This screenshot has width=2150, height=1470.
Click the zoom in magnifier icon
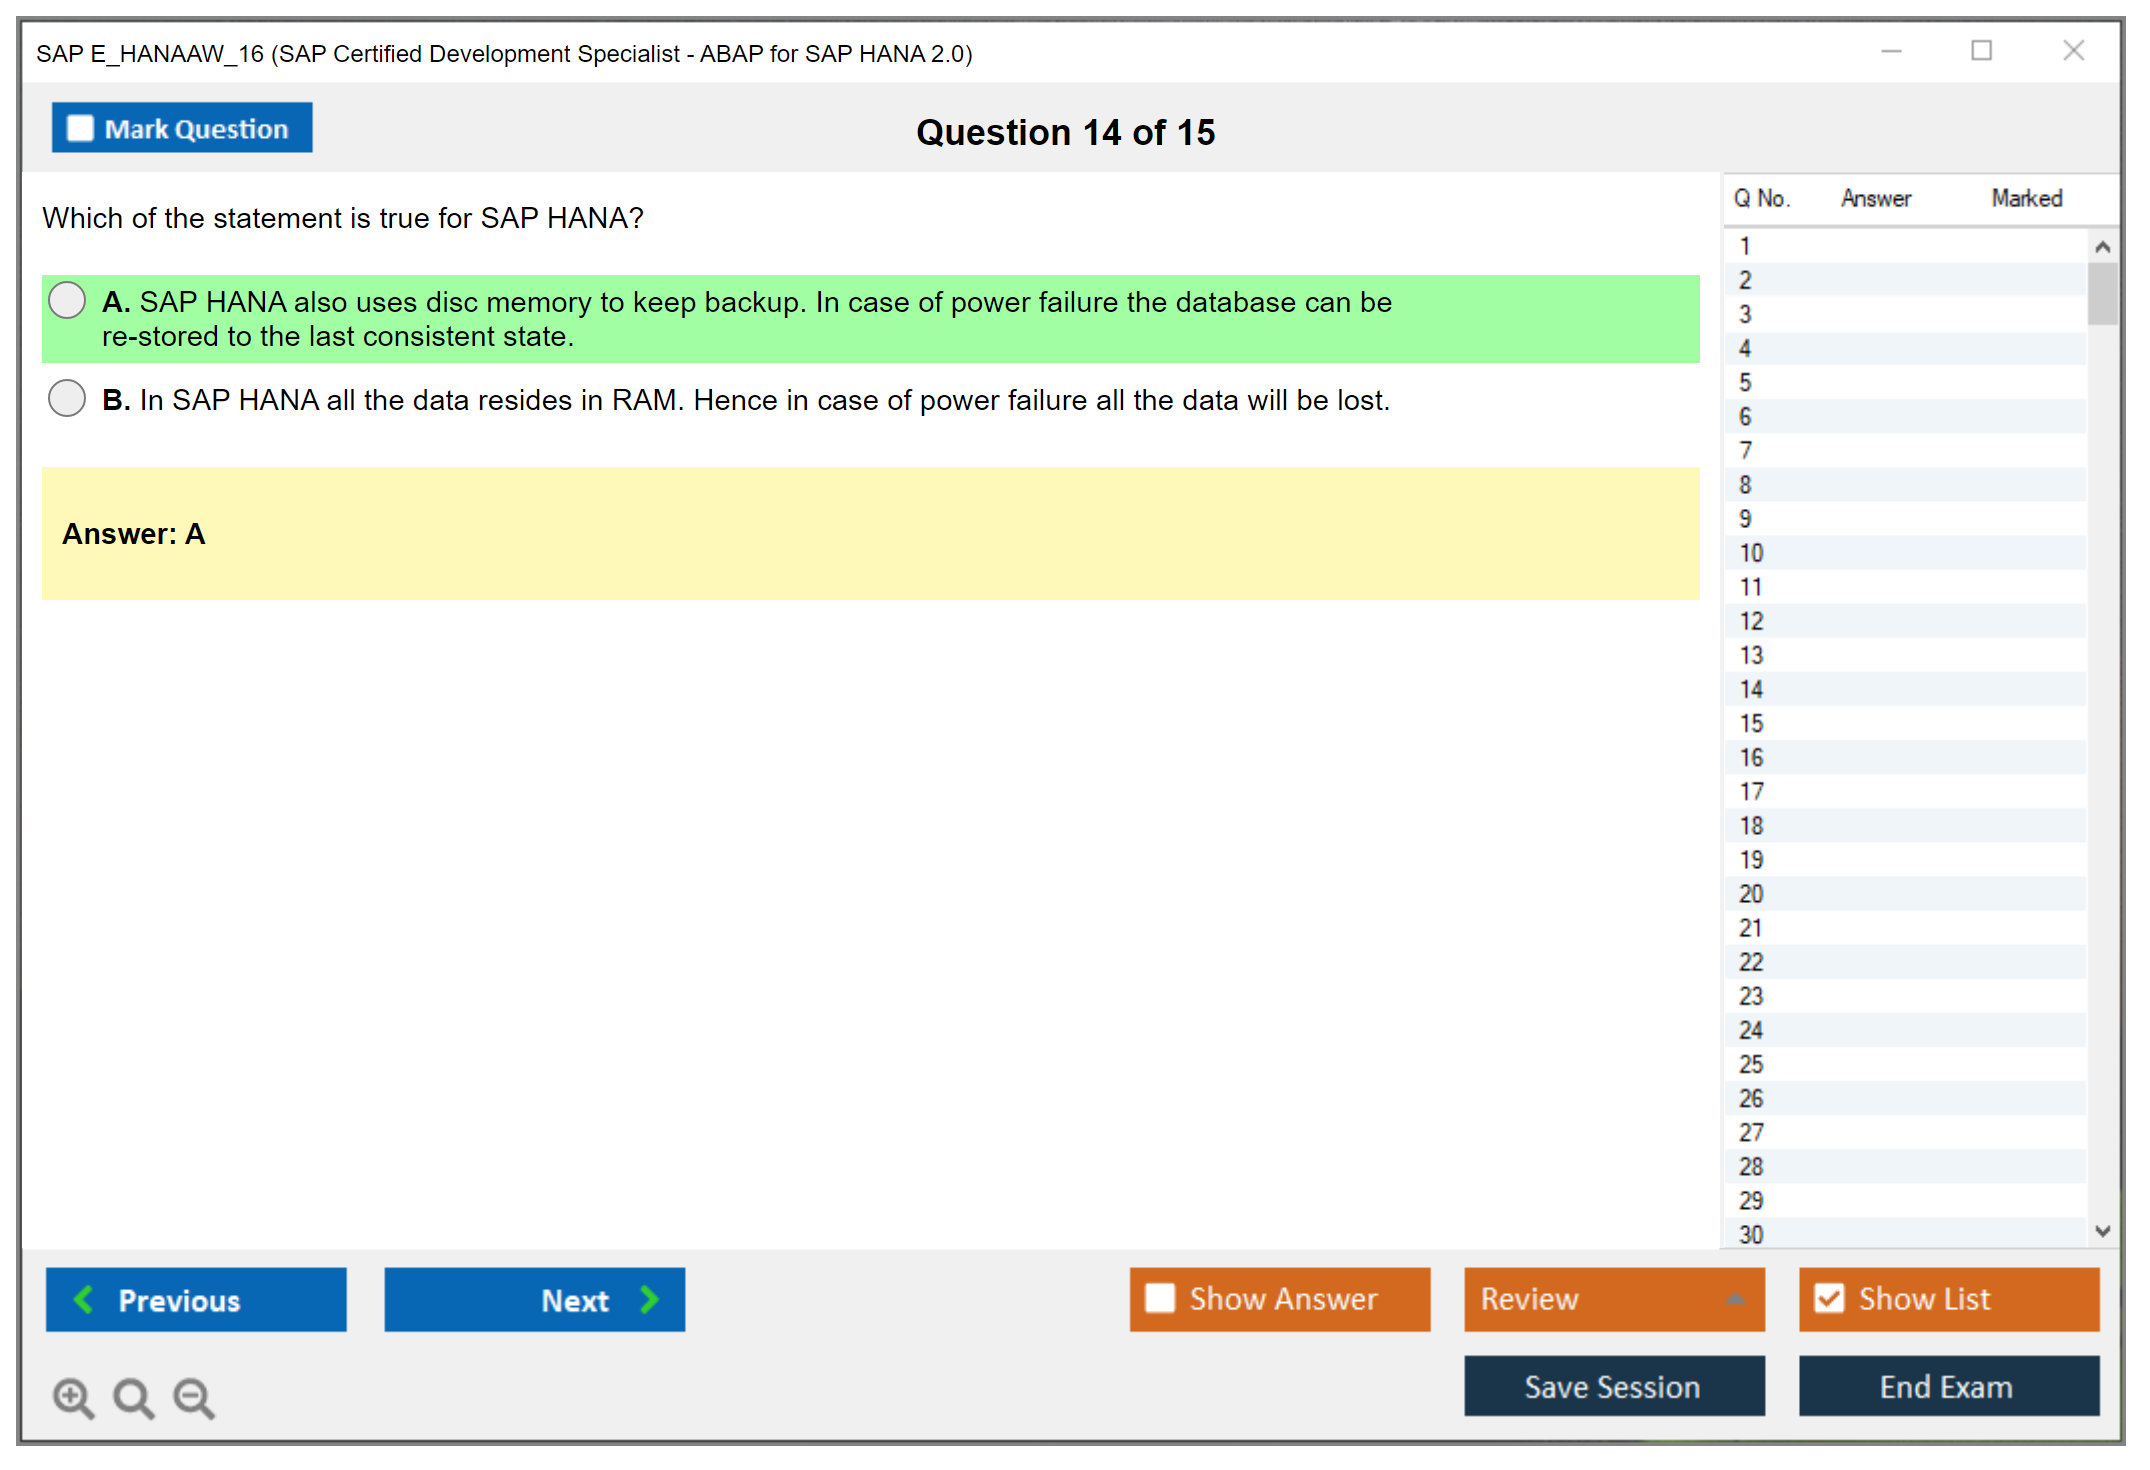[72, 1397]
